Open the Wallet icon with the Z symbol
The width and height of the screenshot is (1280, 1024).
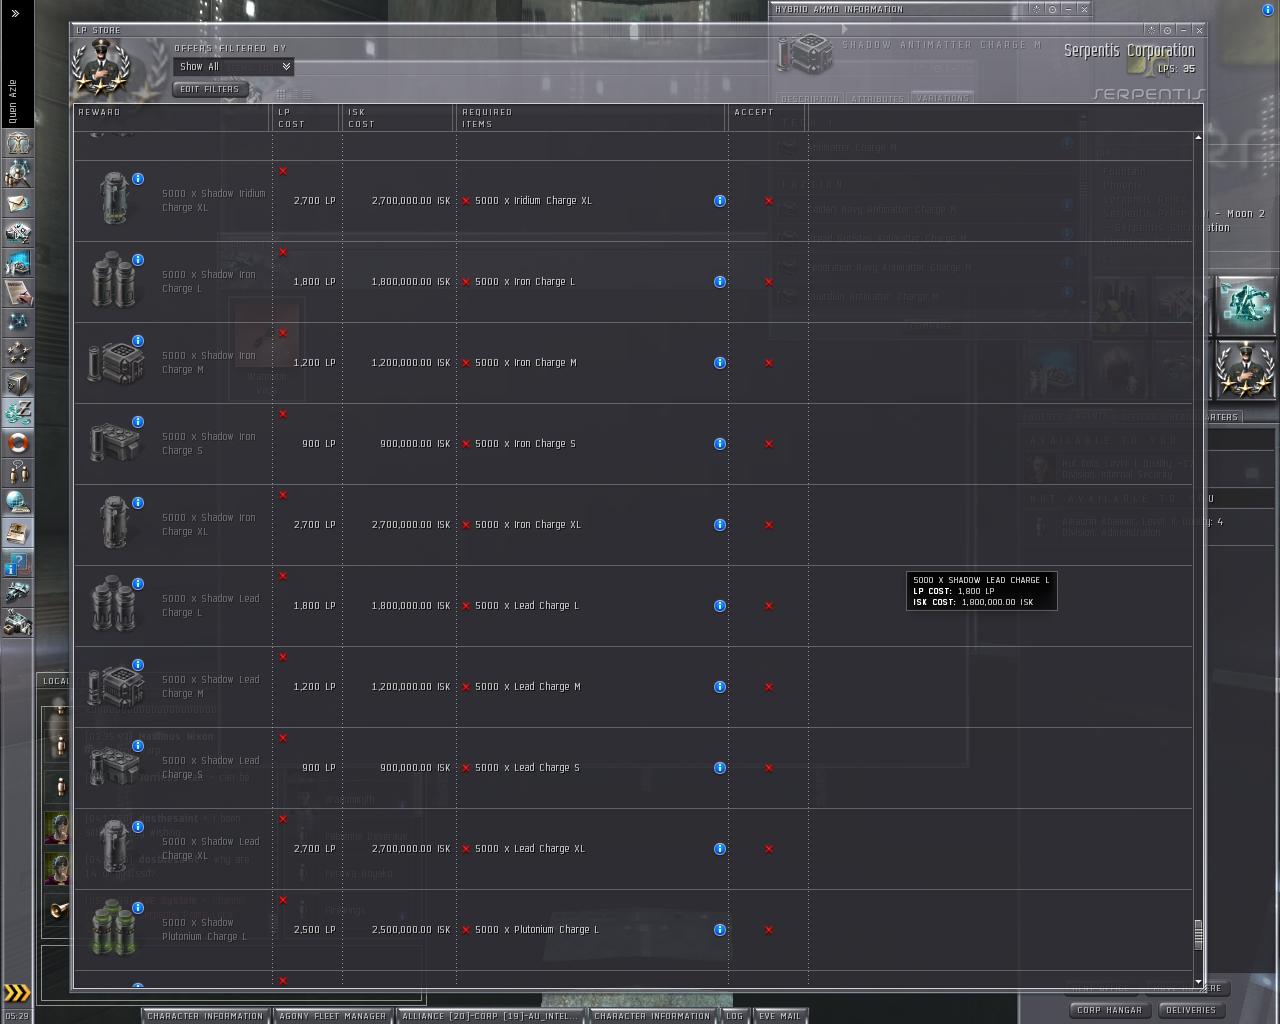18,413
